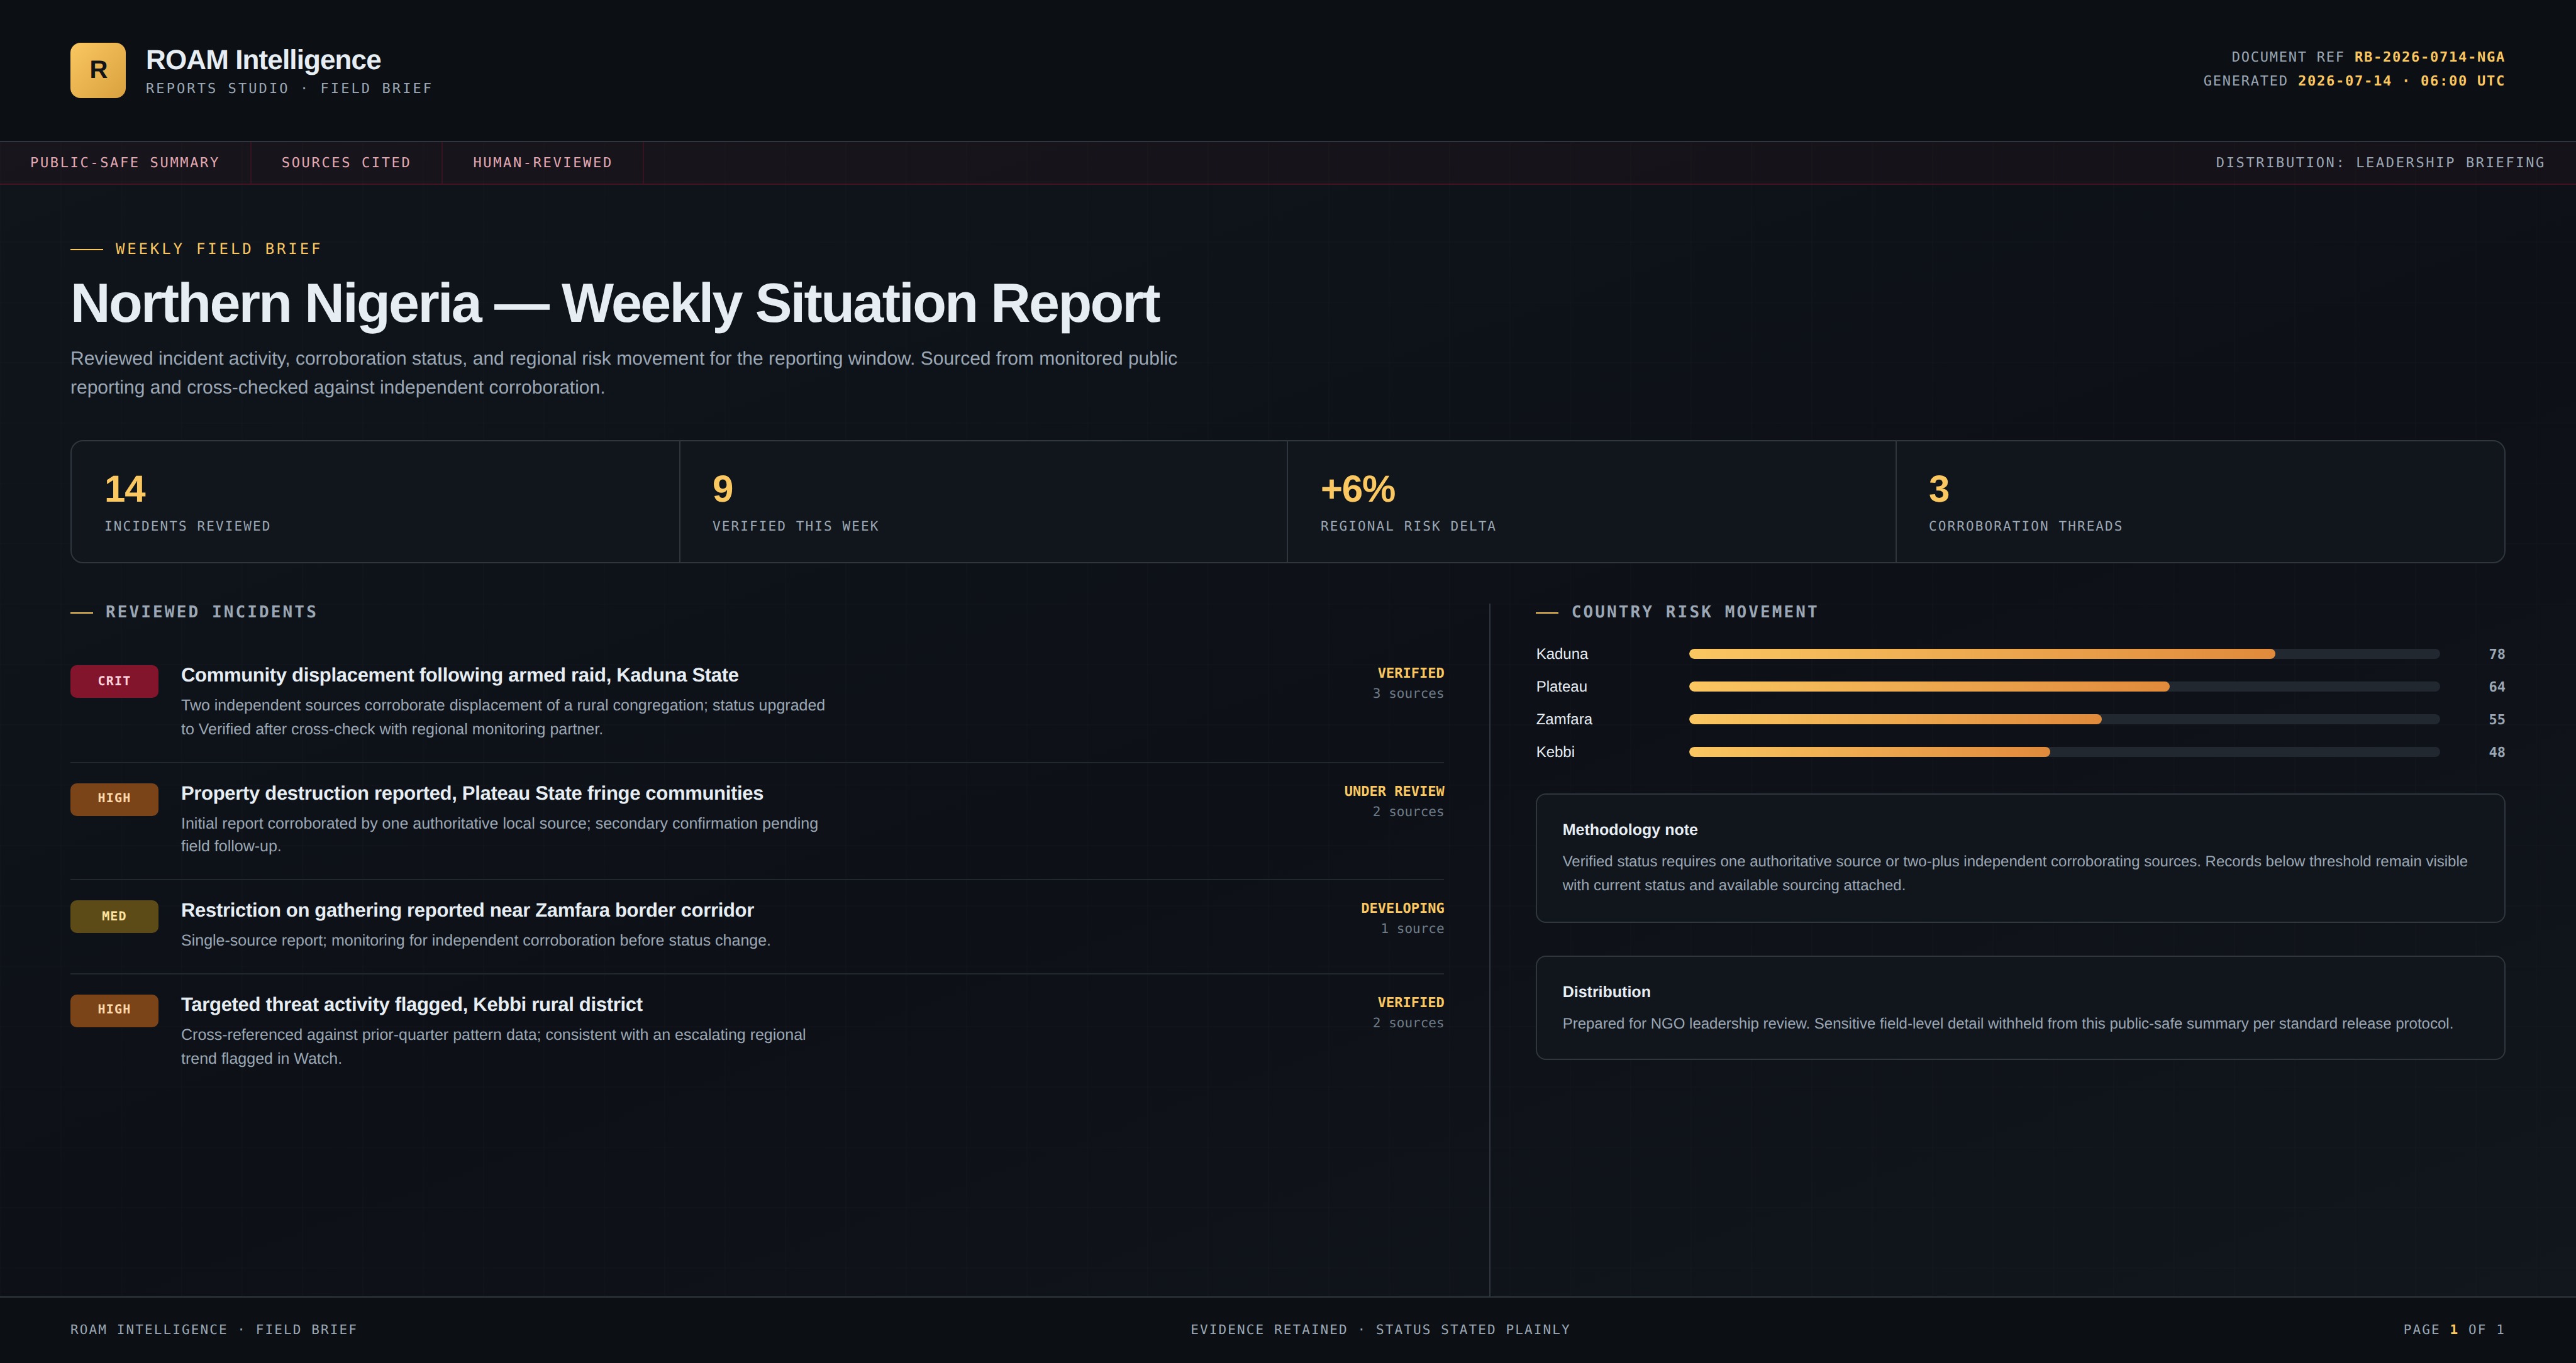Open the 9 Verified This Week stat card
The width and height of the screenshot is (2576, 1363).
[983, 502]
